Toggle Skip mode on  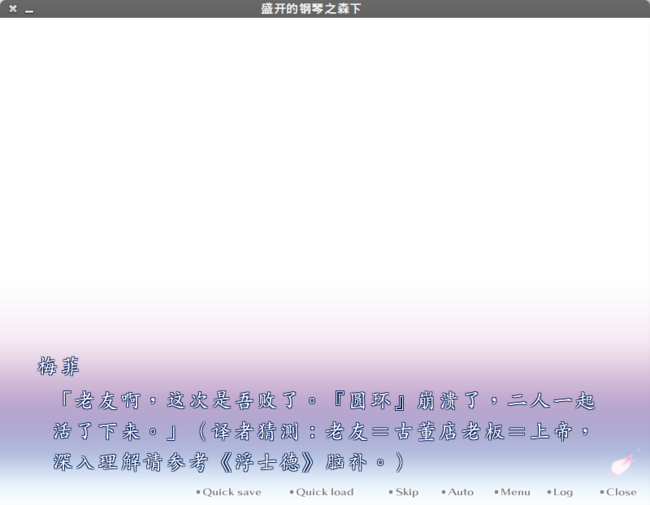(406, 492)
